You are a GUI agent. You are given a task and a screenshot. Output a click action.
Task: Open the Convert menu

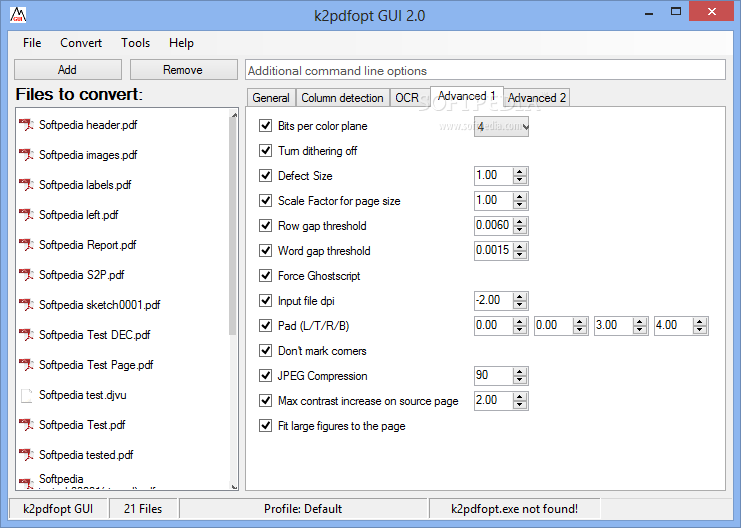[x=81, y=43]
